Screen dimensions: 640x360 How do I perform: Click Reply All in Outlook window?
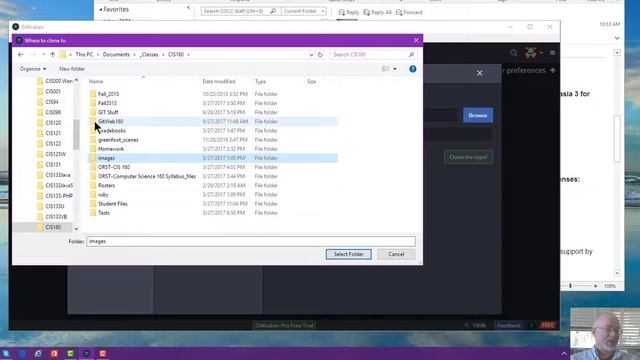click(x=377, y=12)
